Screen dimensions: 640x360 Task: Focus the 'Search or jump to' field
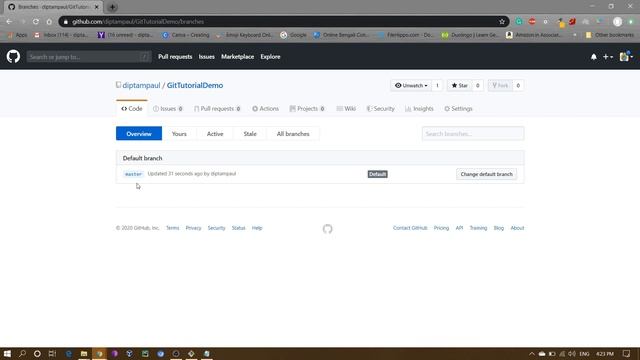pyautogui.click(x=89, y=57)
